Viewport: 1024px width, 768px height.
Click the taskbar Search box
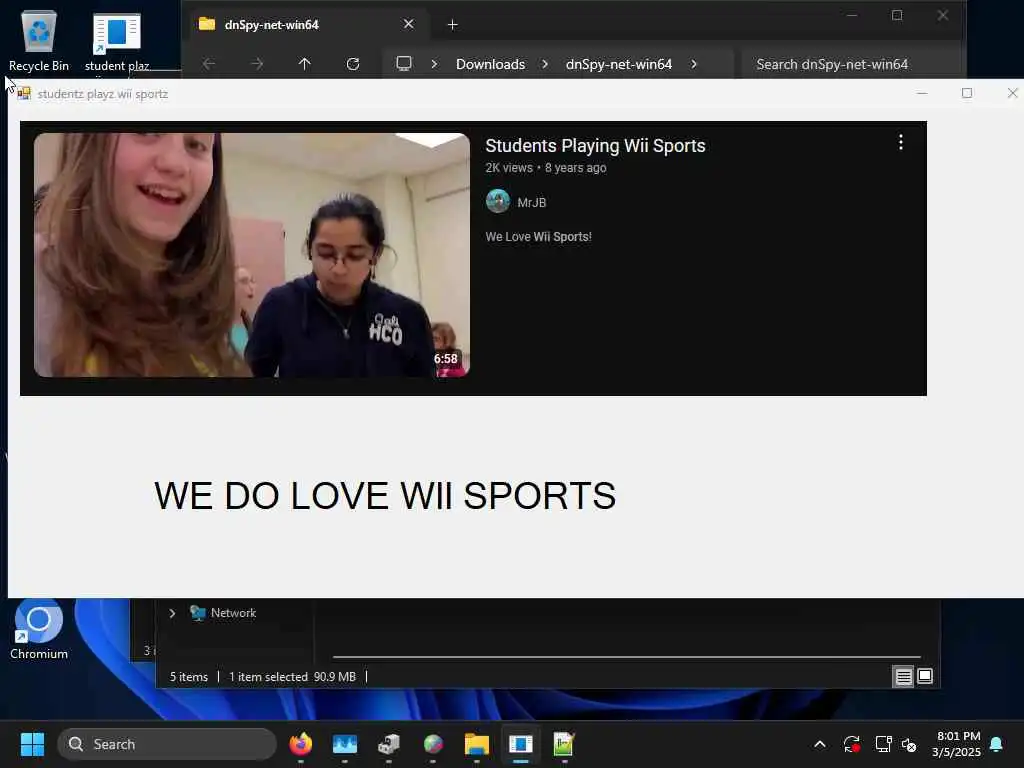click(167, 744)
